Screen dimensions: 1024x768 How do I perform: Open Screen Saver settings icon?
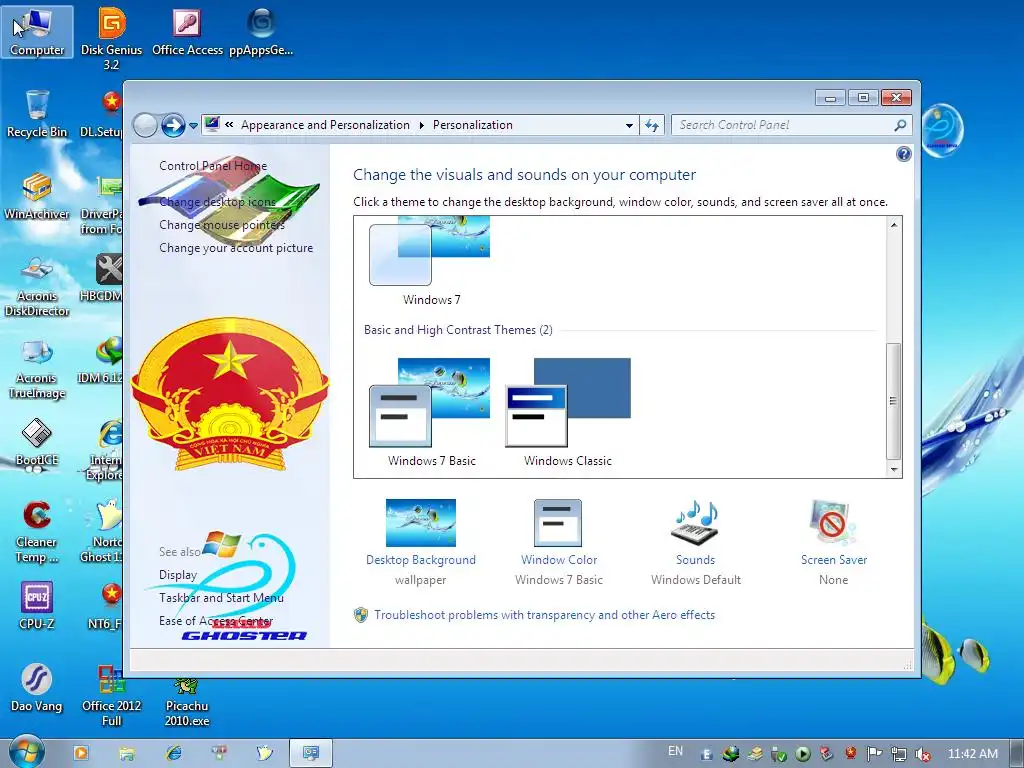click(833, 522)
